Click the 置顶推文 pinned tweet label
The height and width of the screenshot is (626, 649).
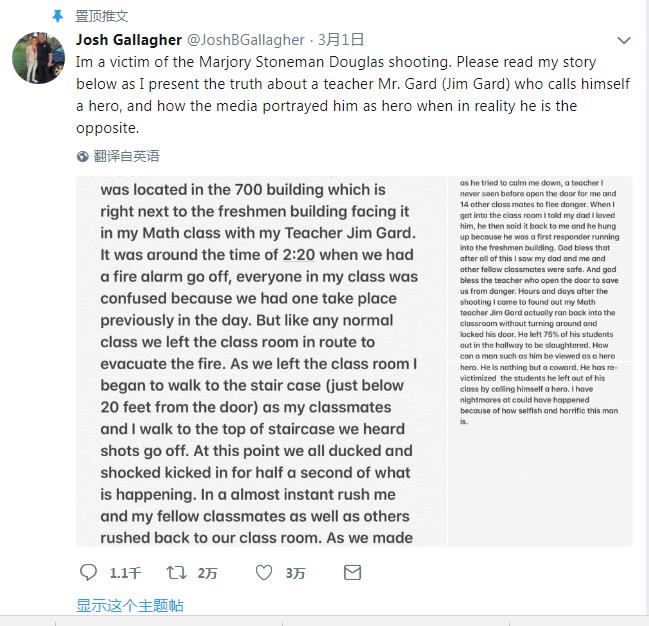pyautogui.click(x=102, y=16)
